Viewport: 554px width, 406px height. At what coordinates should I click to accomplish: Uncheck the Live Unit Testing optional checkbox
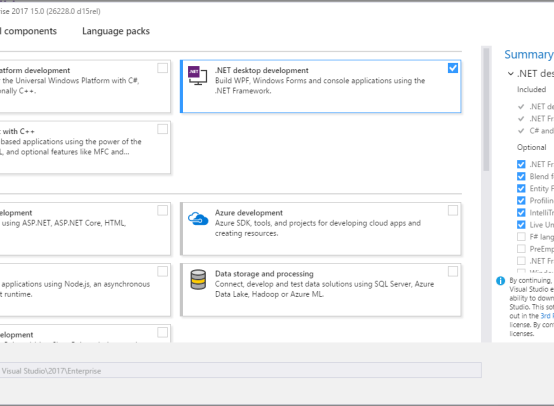click(x=521, y=224)
